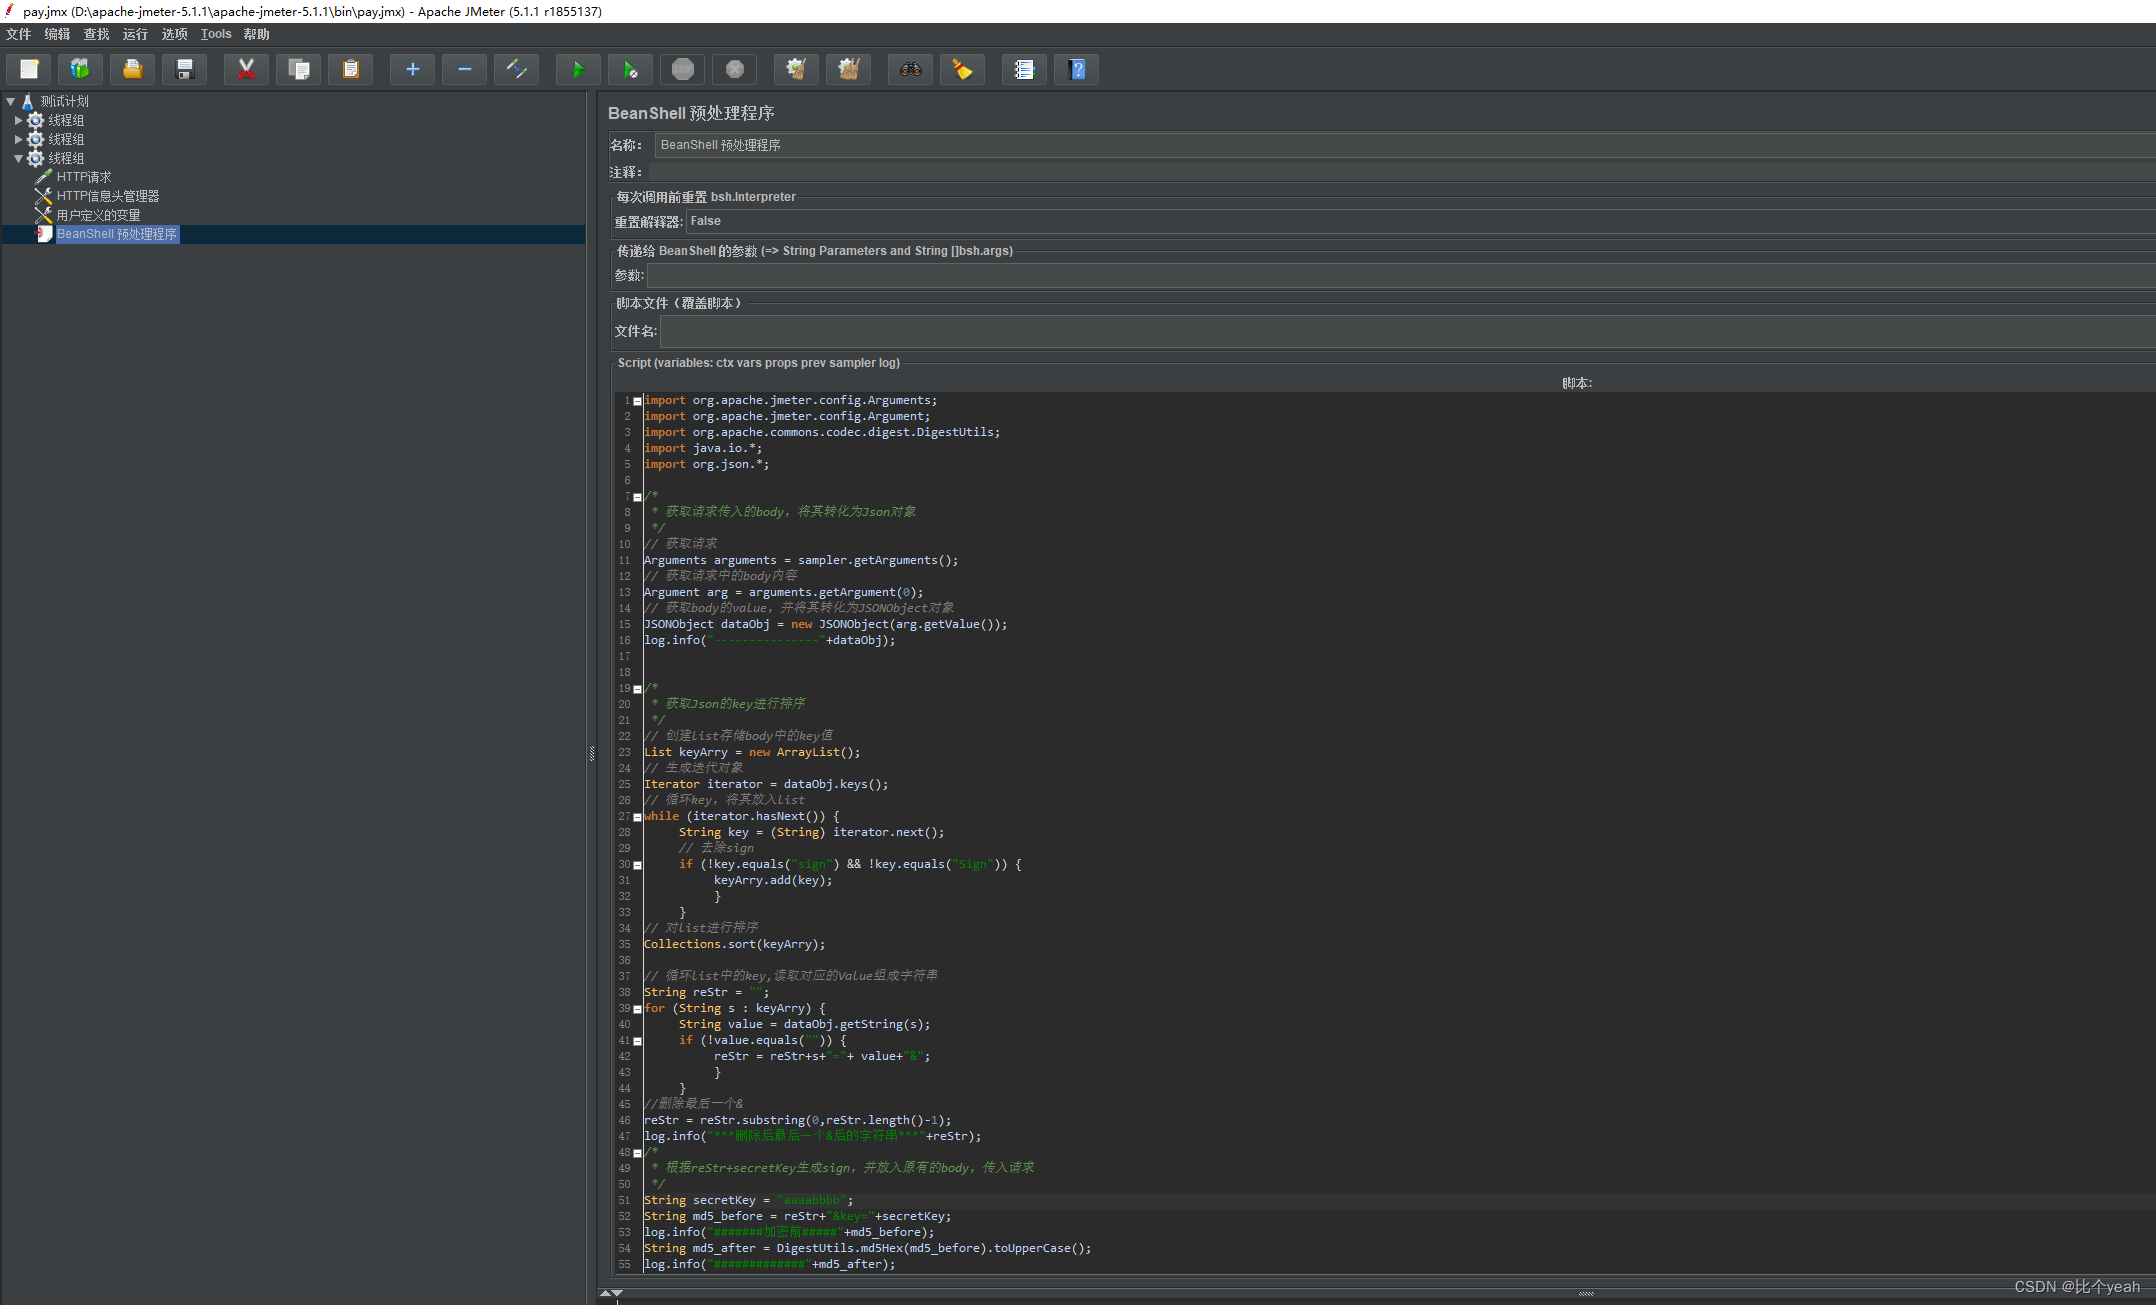Click the HTTP信息头管理器 wrench icon
Screen dimensions: 2156x1305
43,196
